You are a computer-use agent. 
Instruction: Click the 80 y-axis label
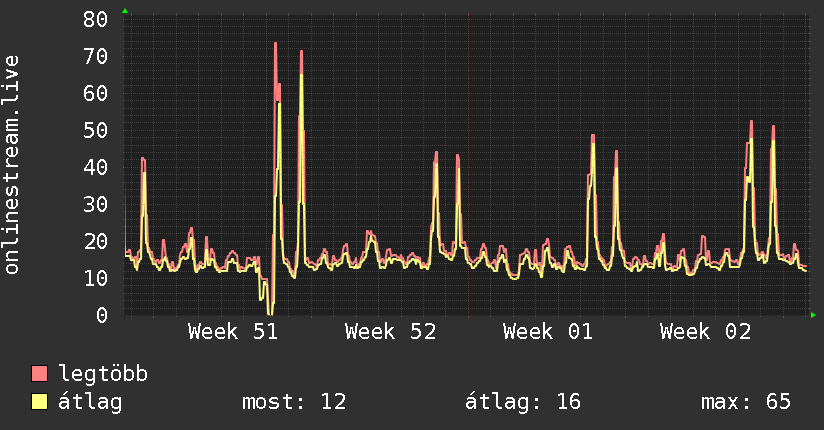point(95,19)
